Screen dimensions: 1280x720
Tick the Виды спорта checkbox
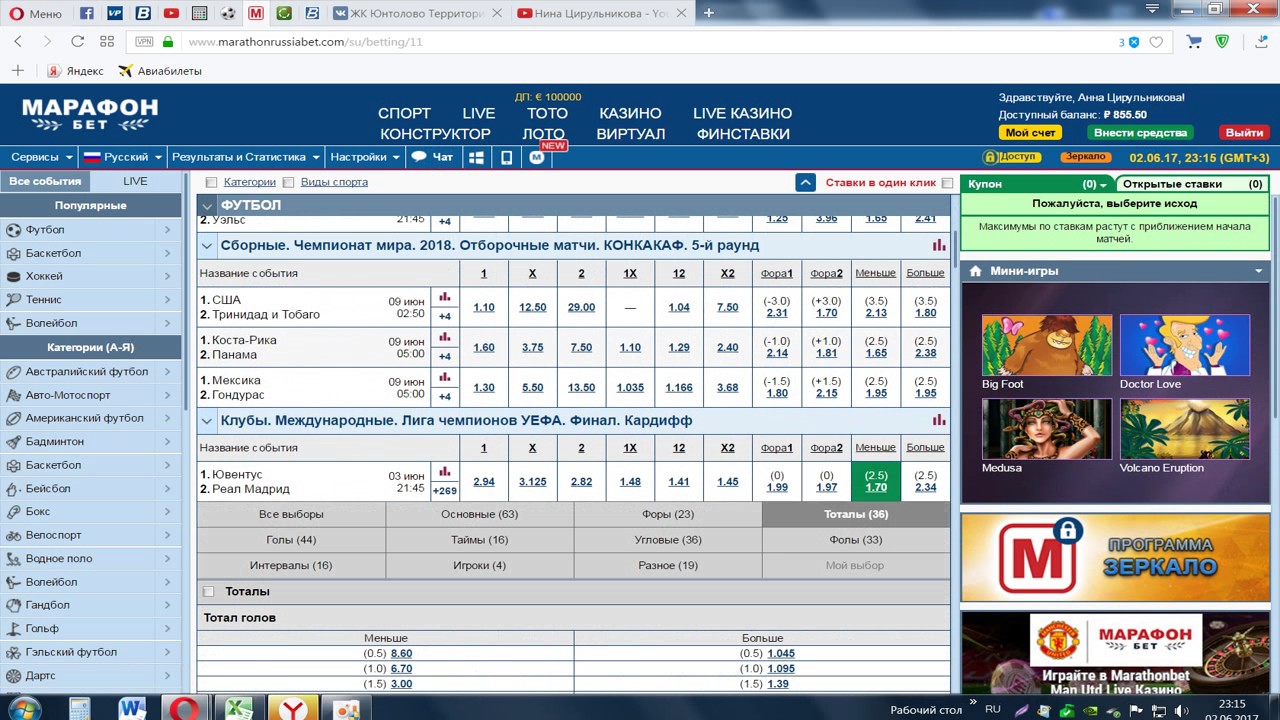(289, 182)
